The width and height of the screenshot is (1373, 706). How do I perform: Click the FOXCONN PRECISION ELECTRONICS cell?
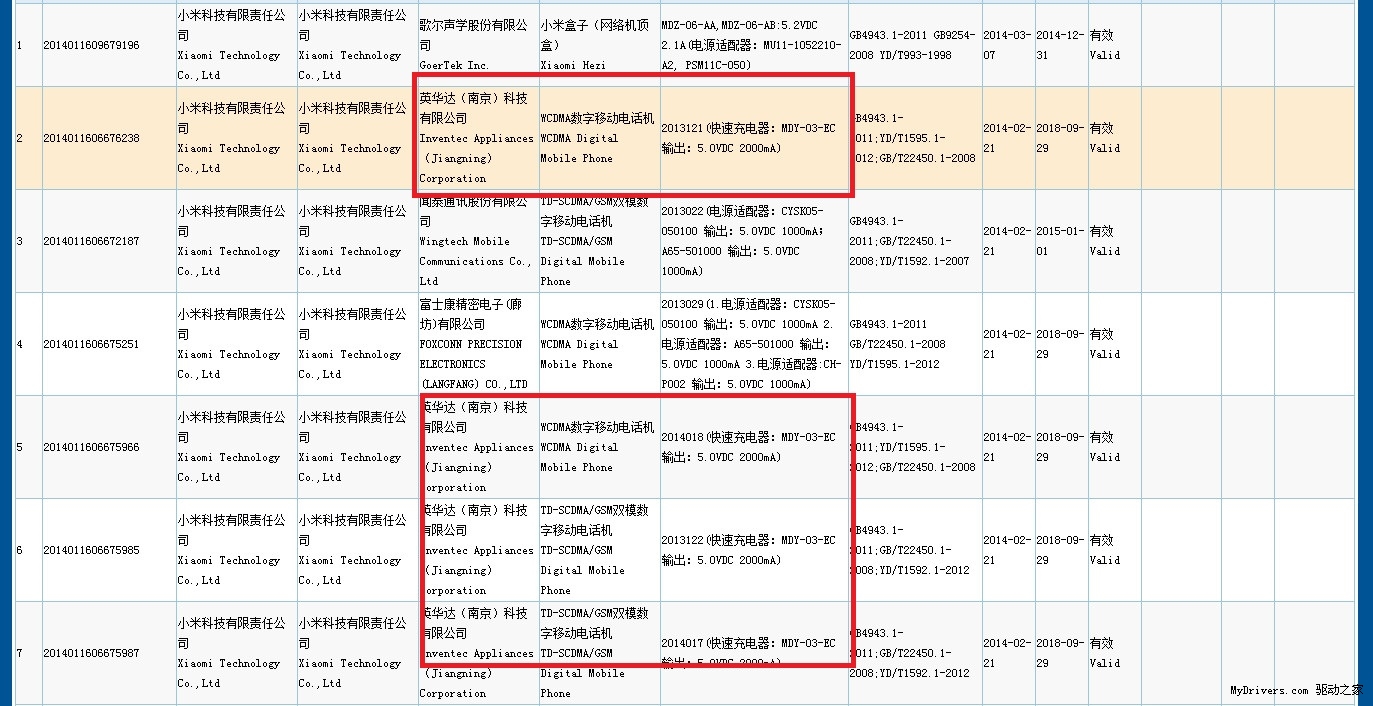(x=477, y=344)
